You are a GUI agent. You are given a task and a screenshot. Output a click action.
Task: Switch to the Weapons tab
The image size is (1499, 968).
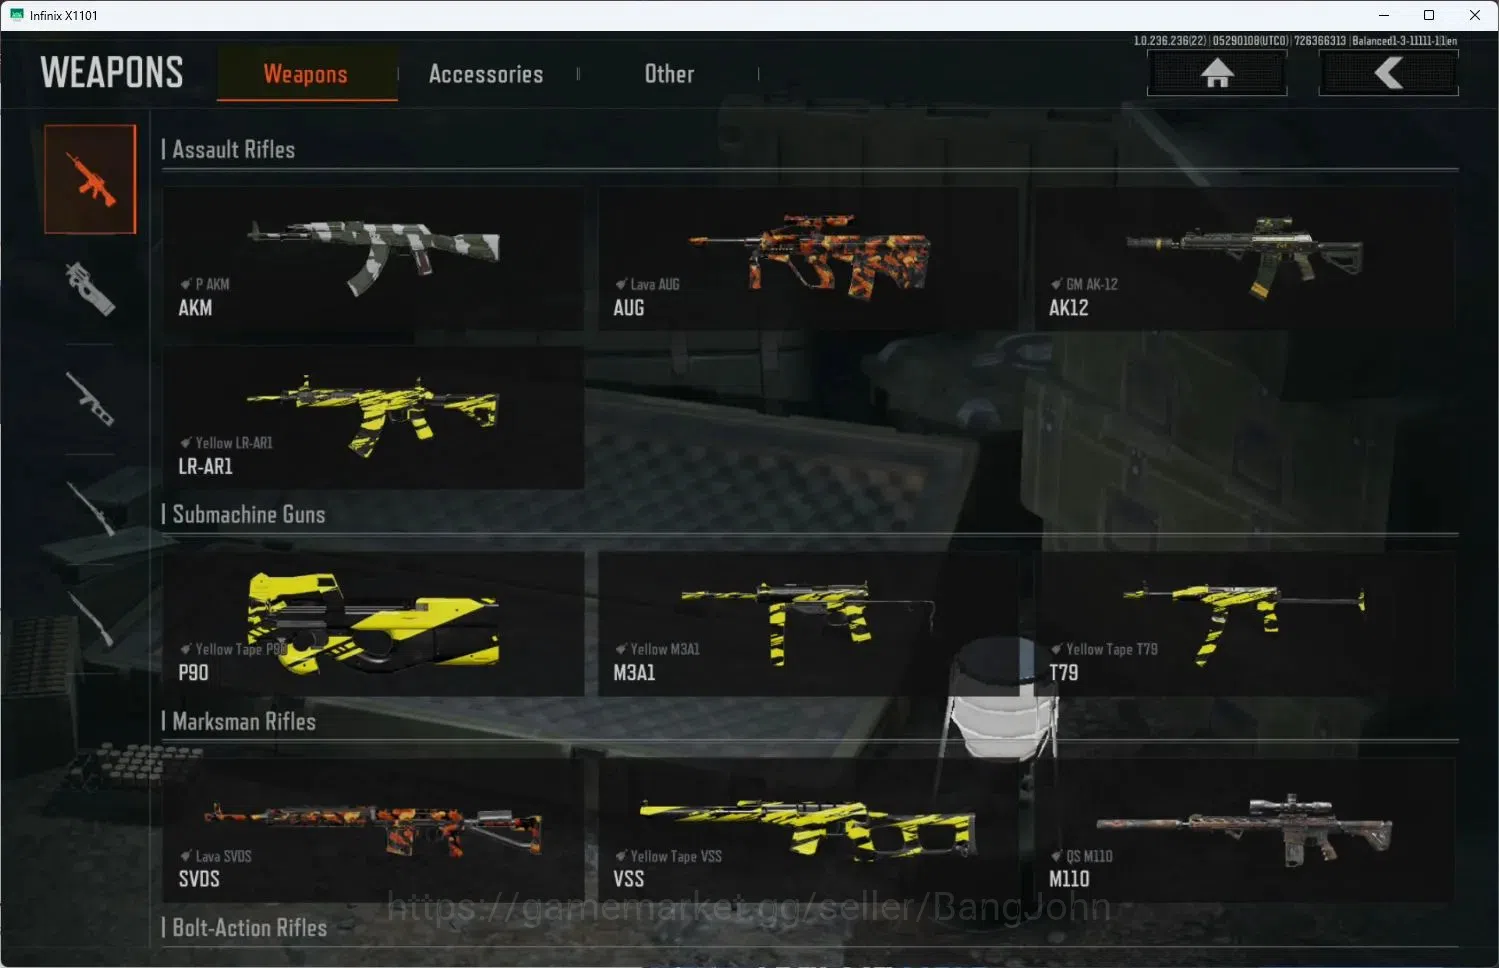coord(306,74)
